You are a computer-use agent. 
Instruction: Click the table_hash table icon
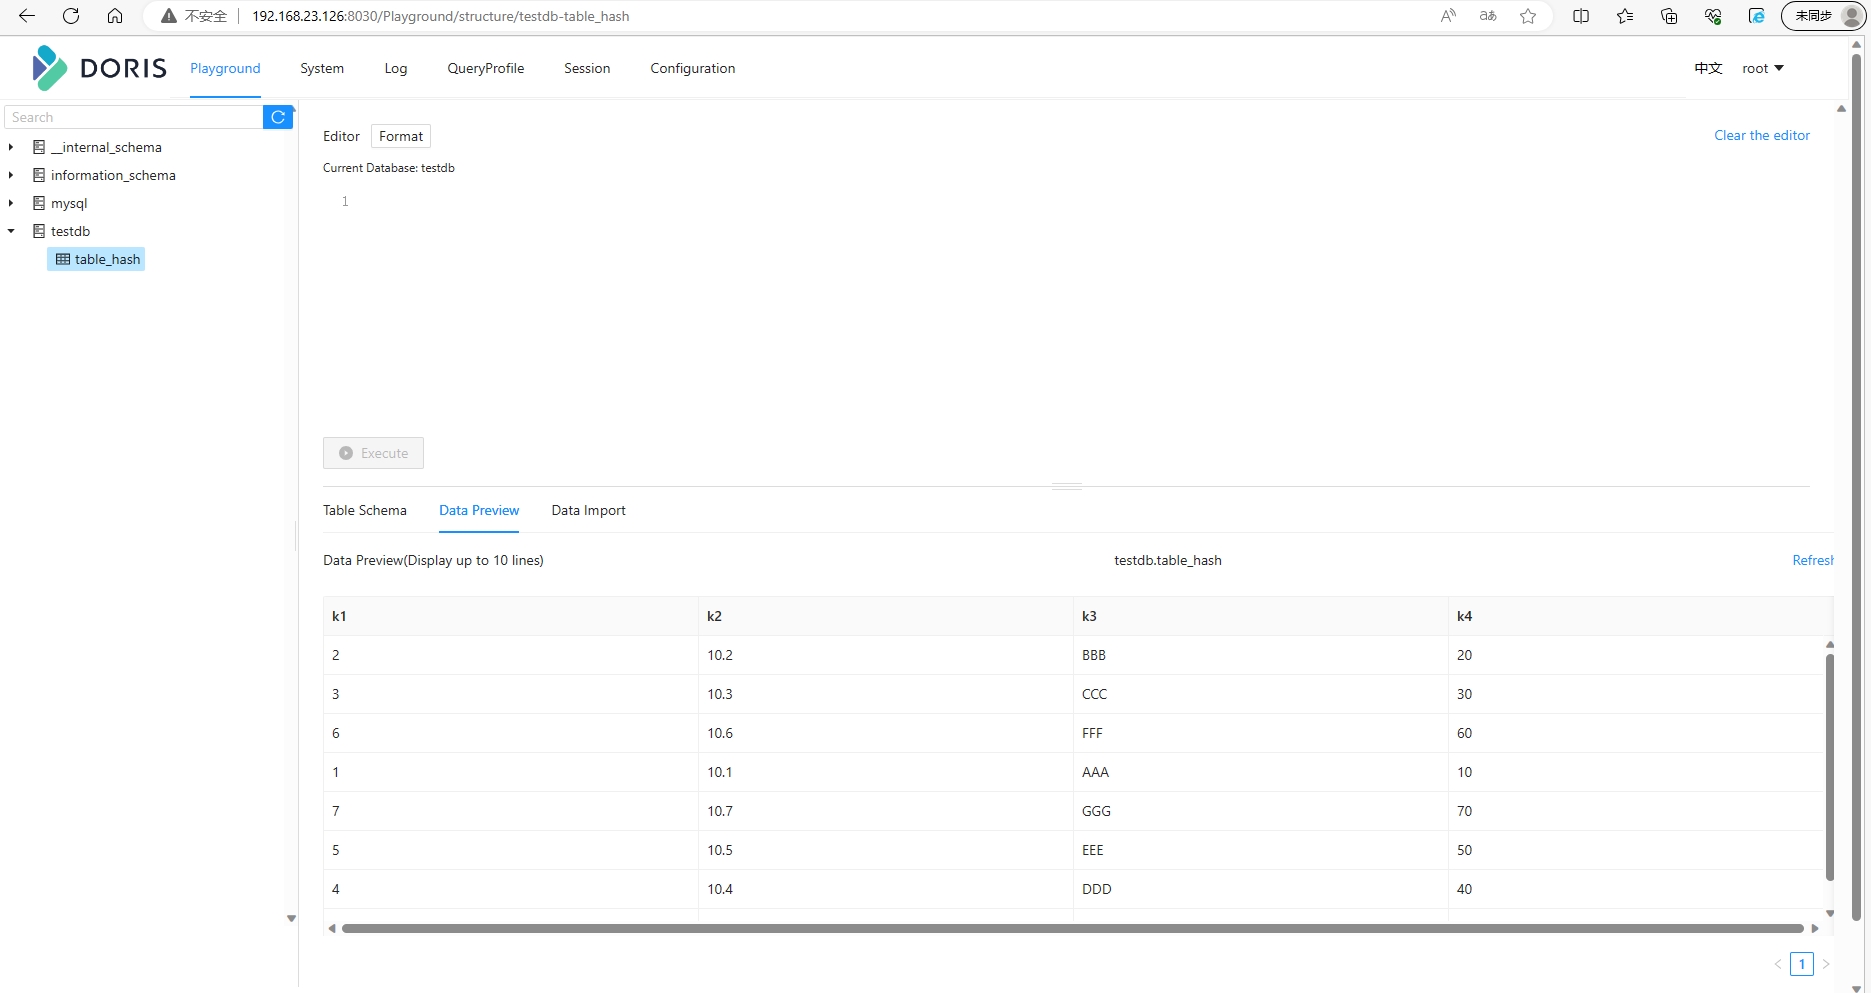click(x=63, y=259)
